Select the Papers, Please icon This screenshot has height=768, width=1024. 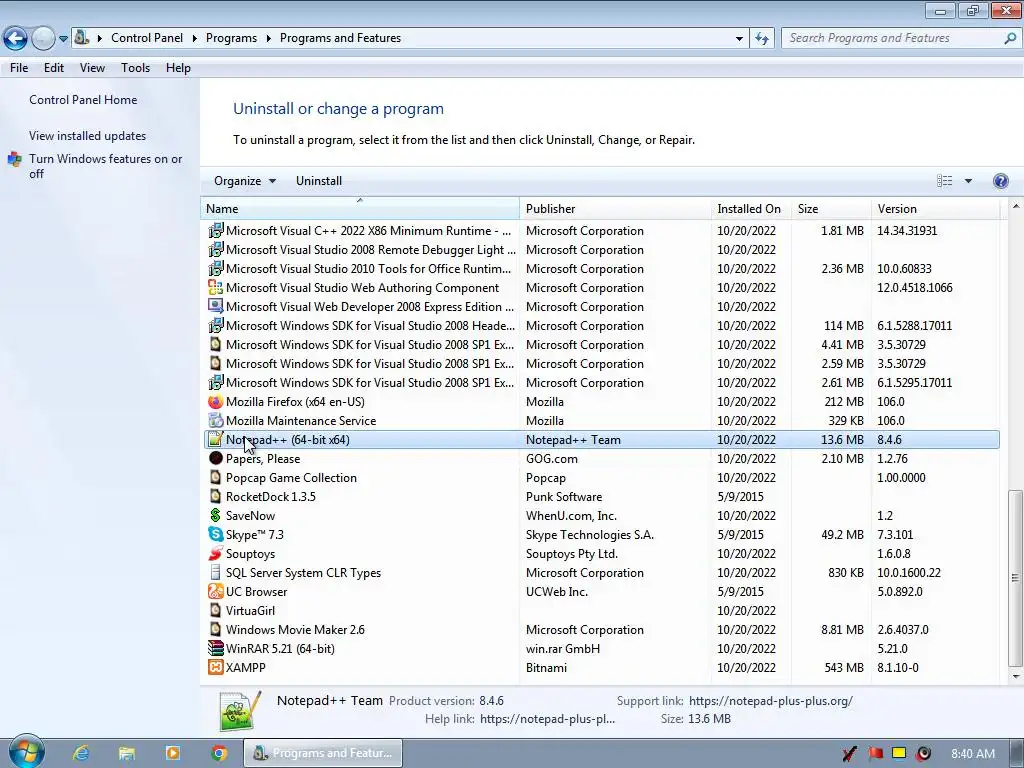[215, 458]
